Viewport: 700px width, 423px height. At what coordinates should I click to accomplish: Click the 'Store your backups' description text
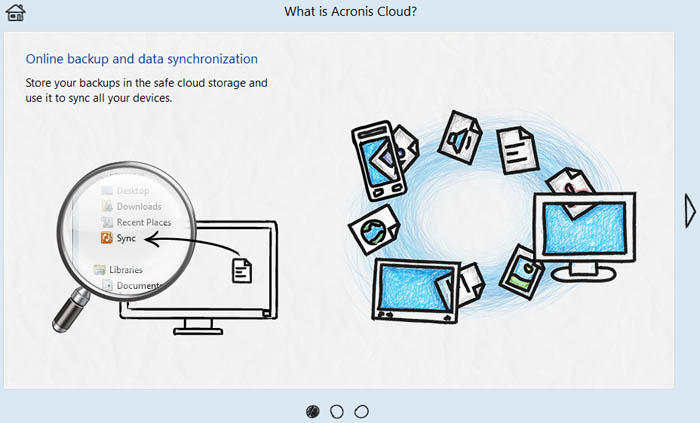[146, 90]
